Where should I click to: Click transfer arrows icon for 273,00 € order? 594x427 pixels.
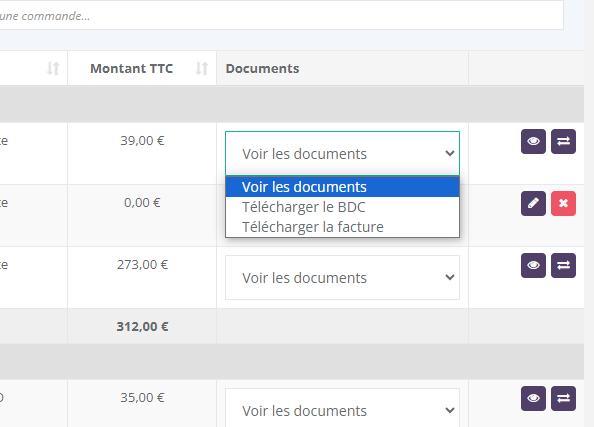coord(563,265)
